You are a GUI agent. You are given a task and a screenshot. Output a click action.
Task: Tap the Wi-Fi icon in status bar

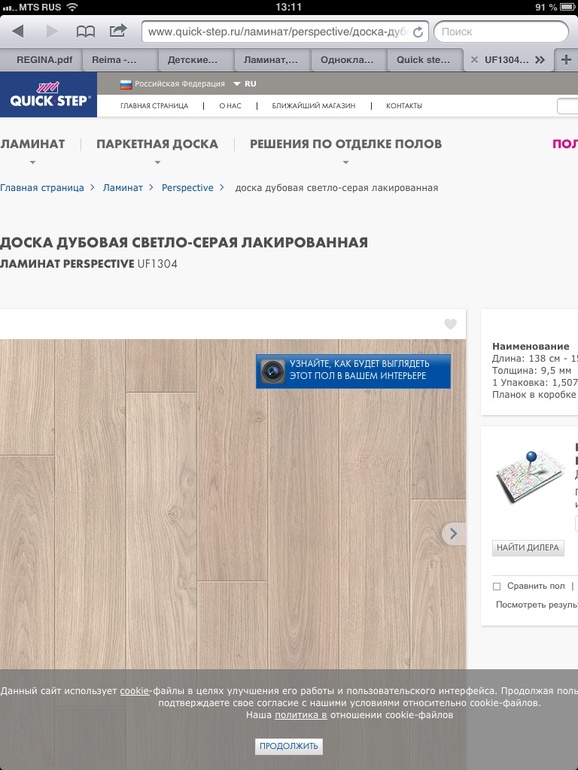pos(72,7)
